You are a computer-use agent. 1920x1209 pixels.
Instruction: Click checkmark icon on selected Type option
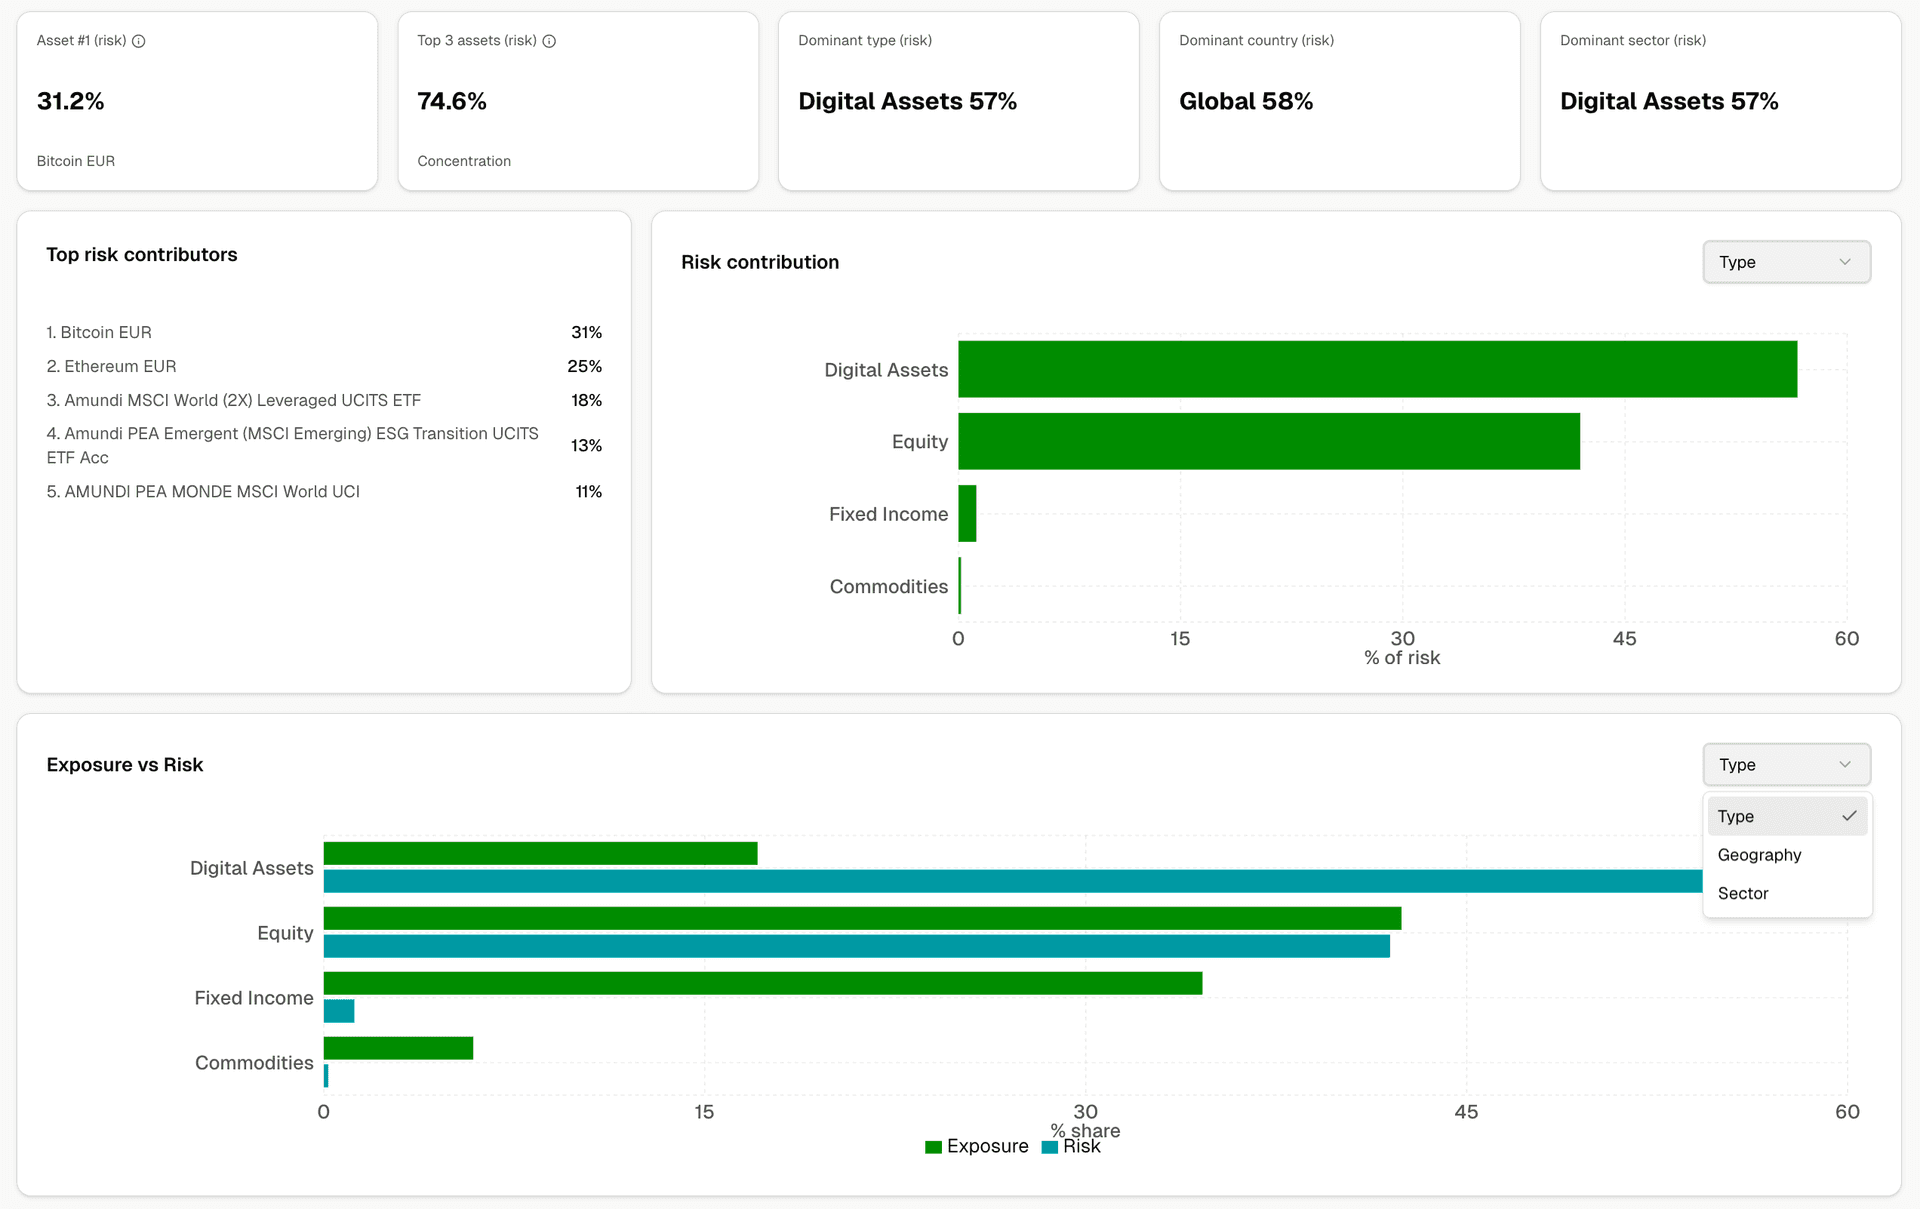(x=1849, y=816)
